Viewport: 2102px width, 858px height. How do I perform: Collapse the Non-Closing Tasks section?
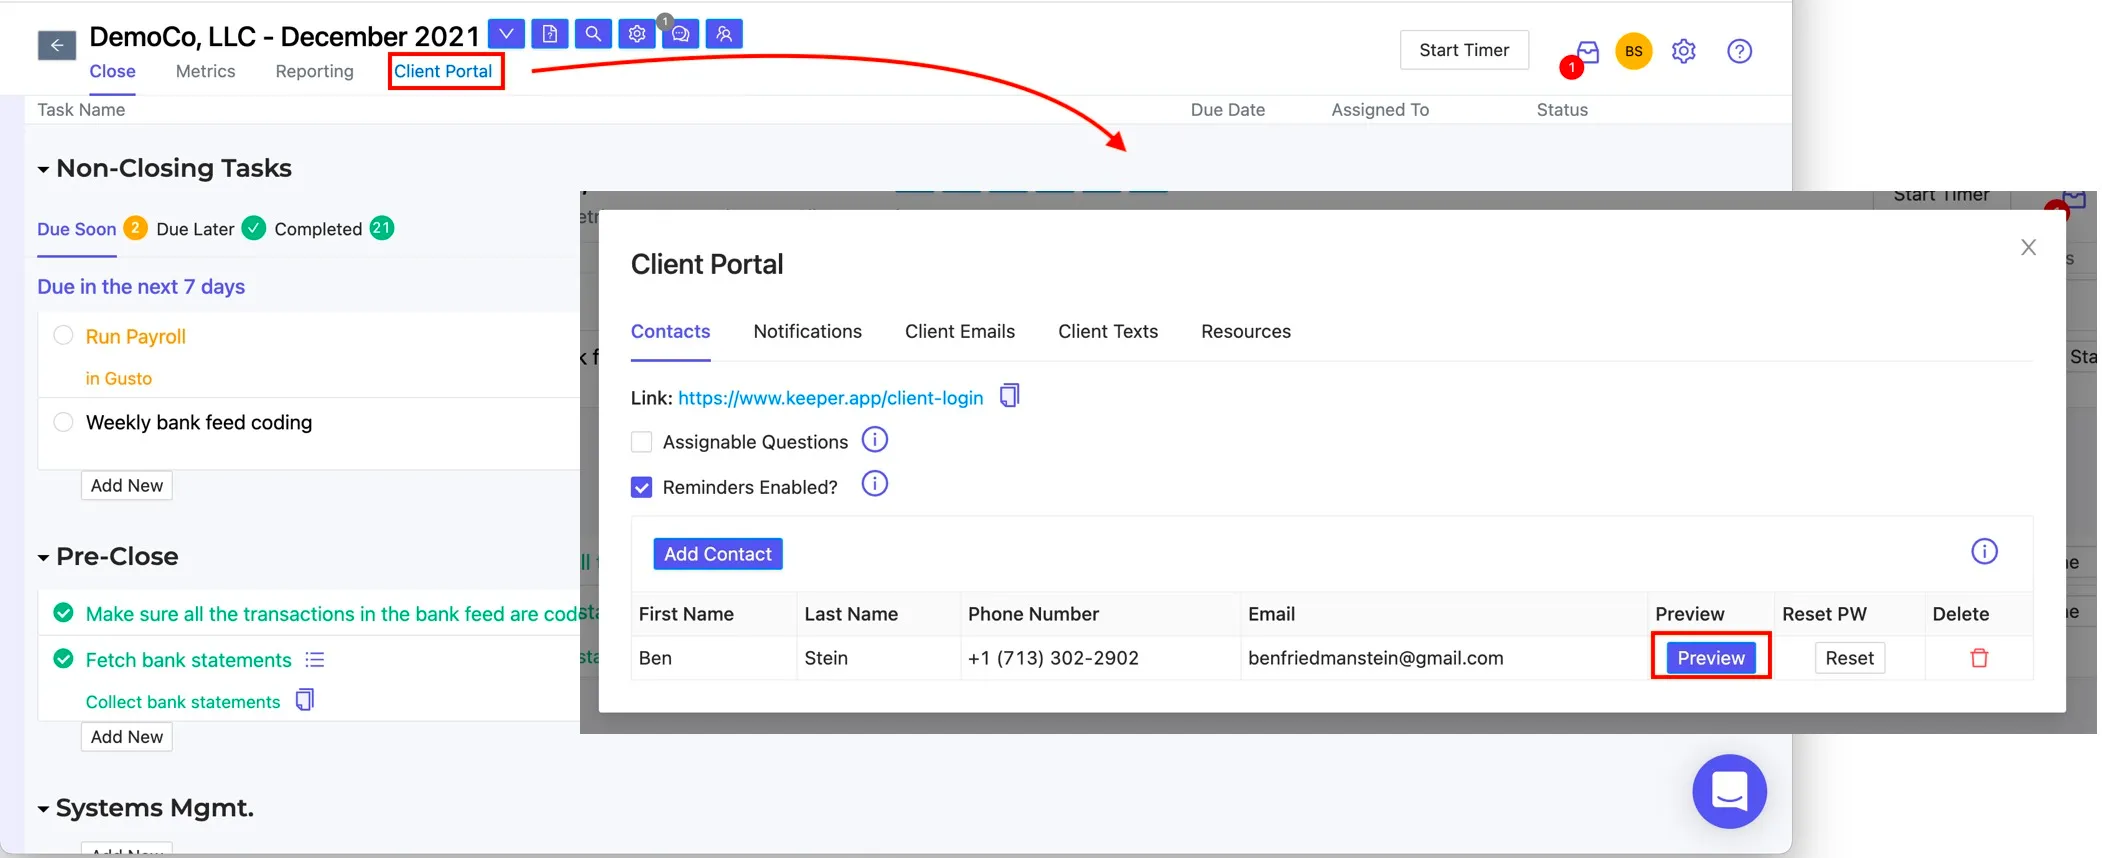pos(43,170)
